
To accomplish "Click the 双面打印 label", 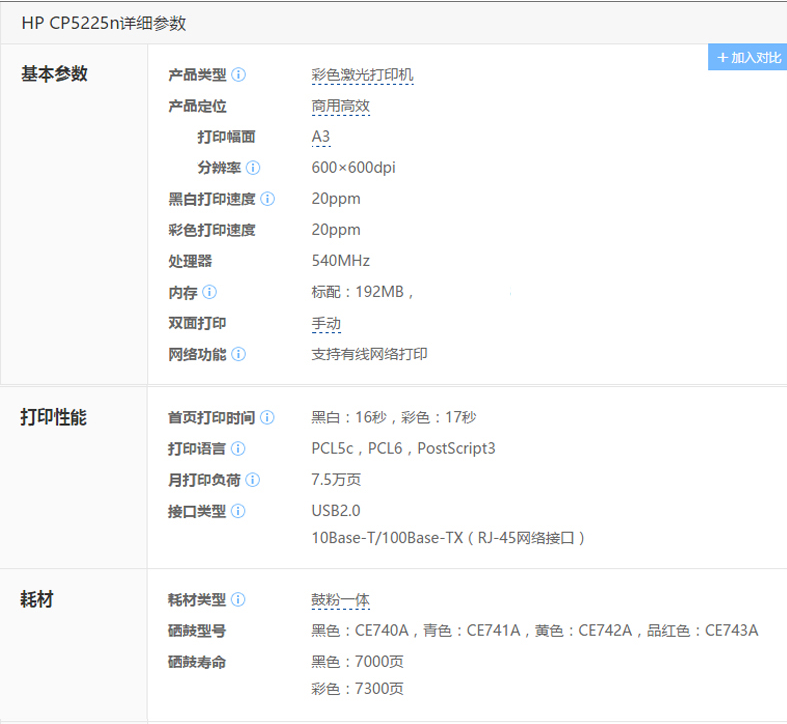I will pyautogui.click(x=197, y=323).
